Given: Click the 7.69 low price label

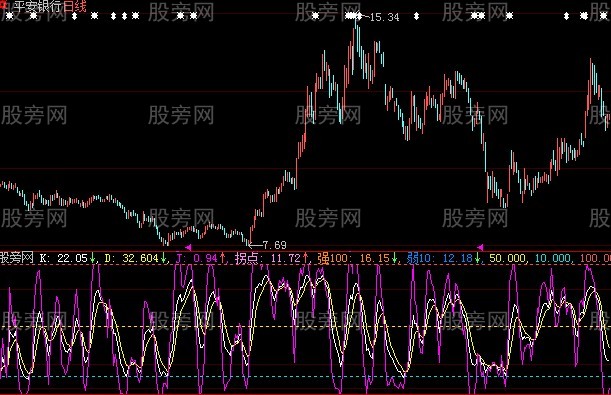Looking at the screenshot, I should pyautogui.click(x=274, y=245).
